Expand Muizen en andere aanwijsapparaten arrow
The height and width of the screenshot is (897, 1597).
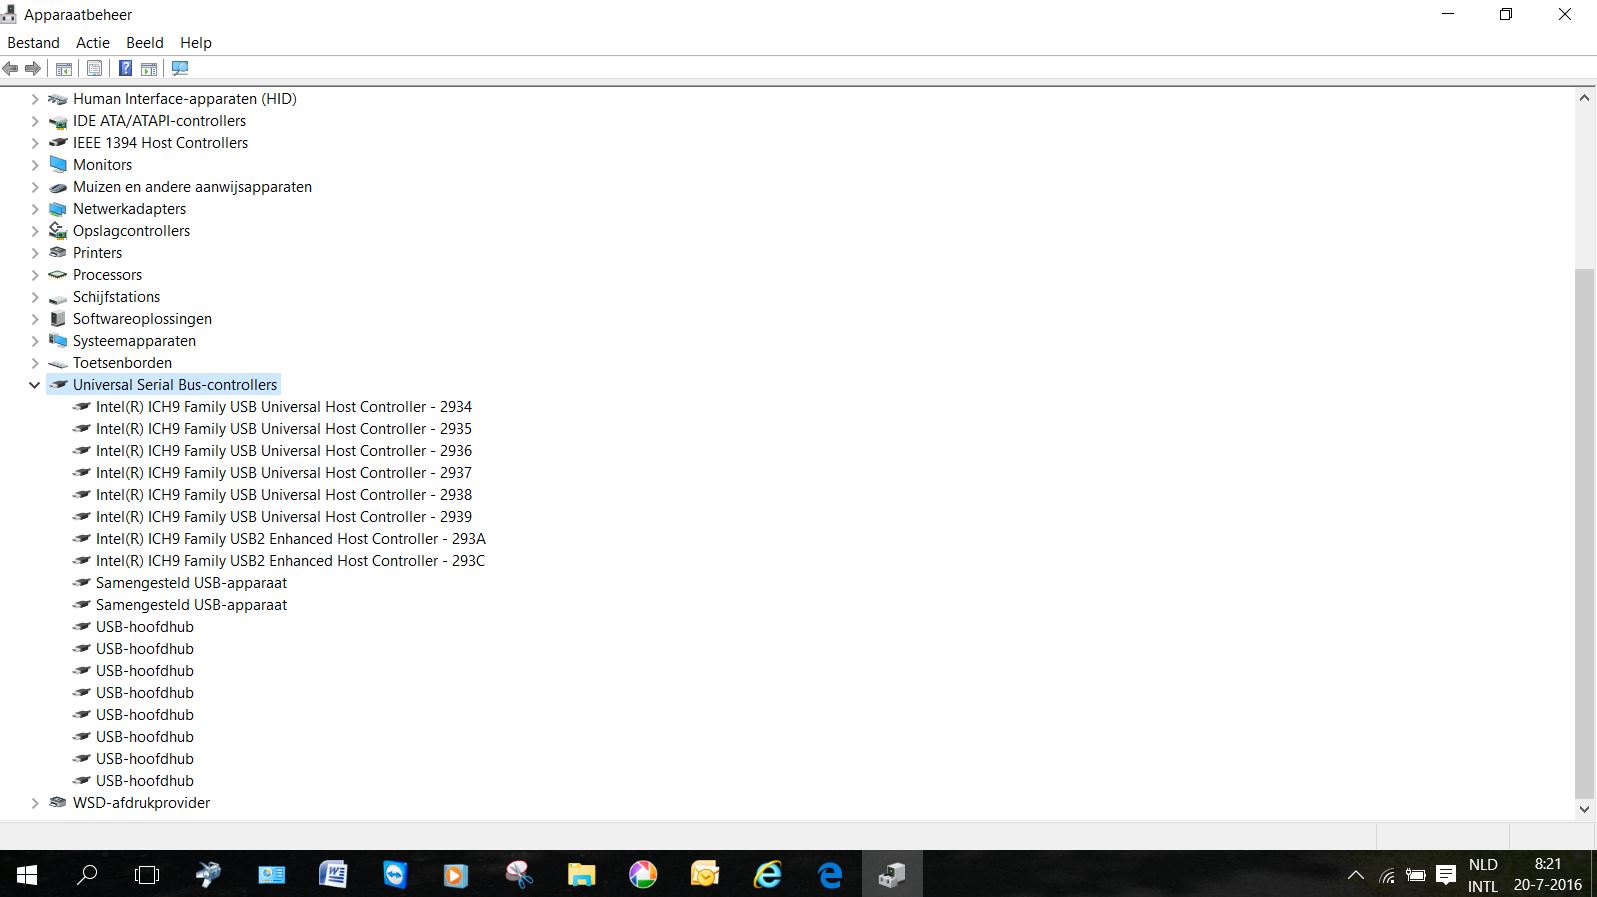coord(35,187)
